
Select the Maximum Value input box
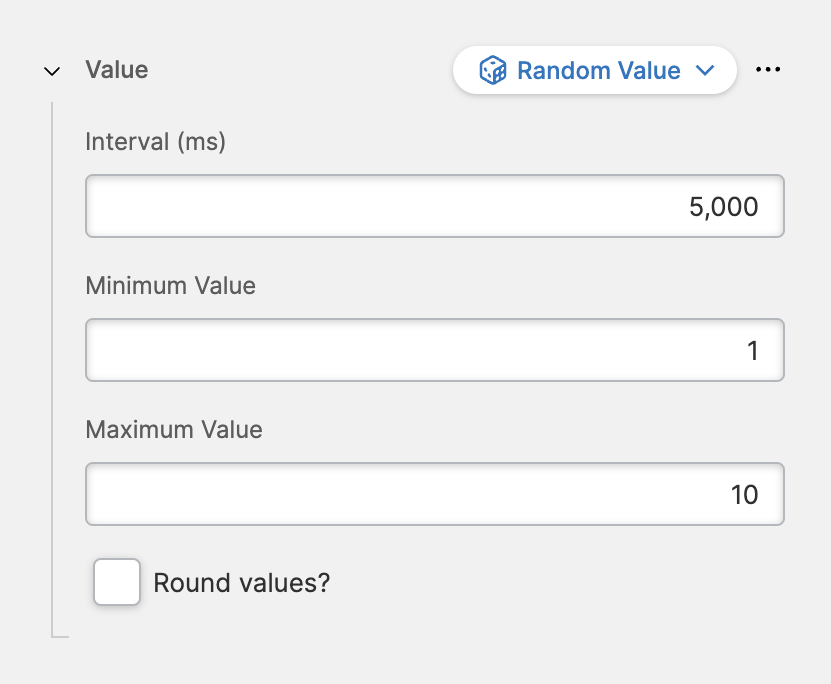(x=434, y=494)
